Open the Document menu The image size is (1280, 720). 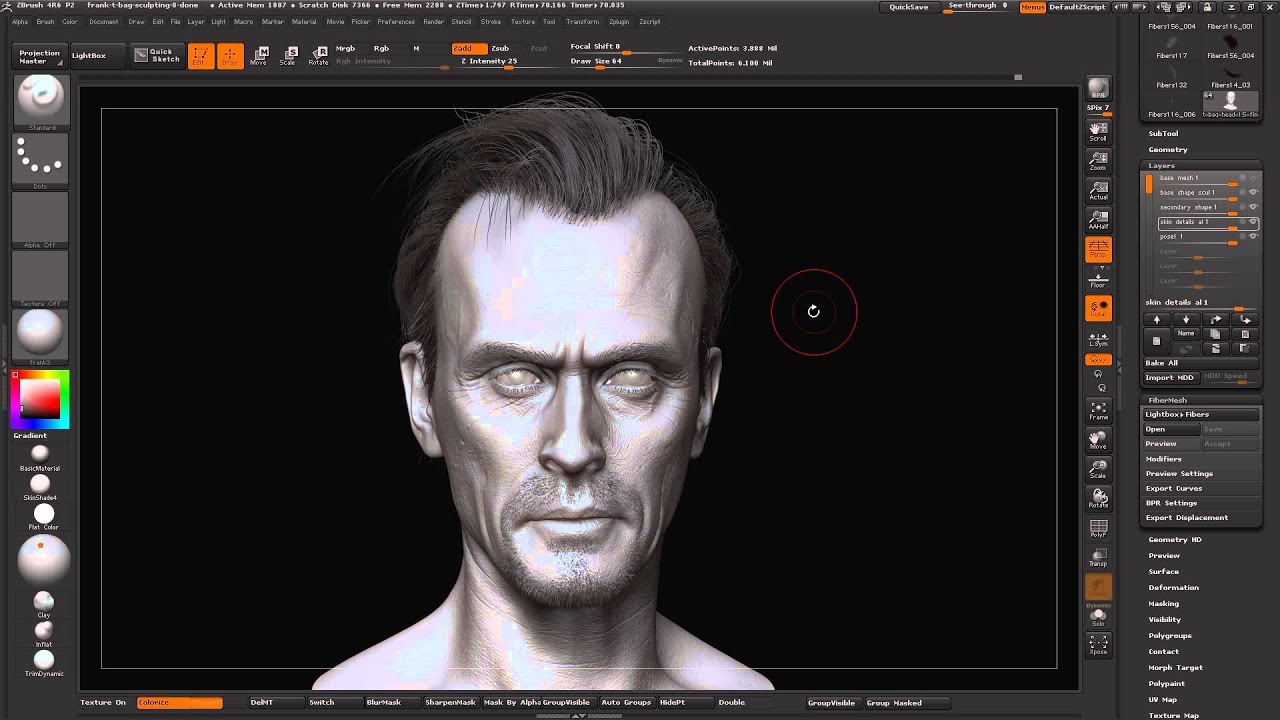coord(103,21)
